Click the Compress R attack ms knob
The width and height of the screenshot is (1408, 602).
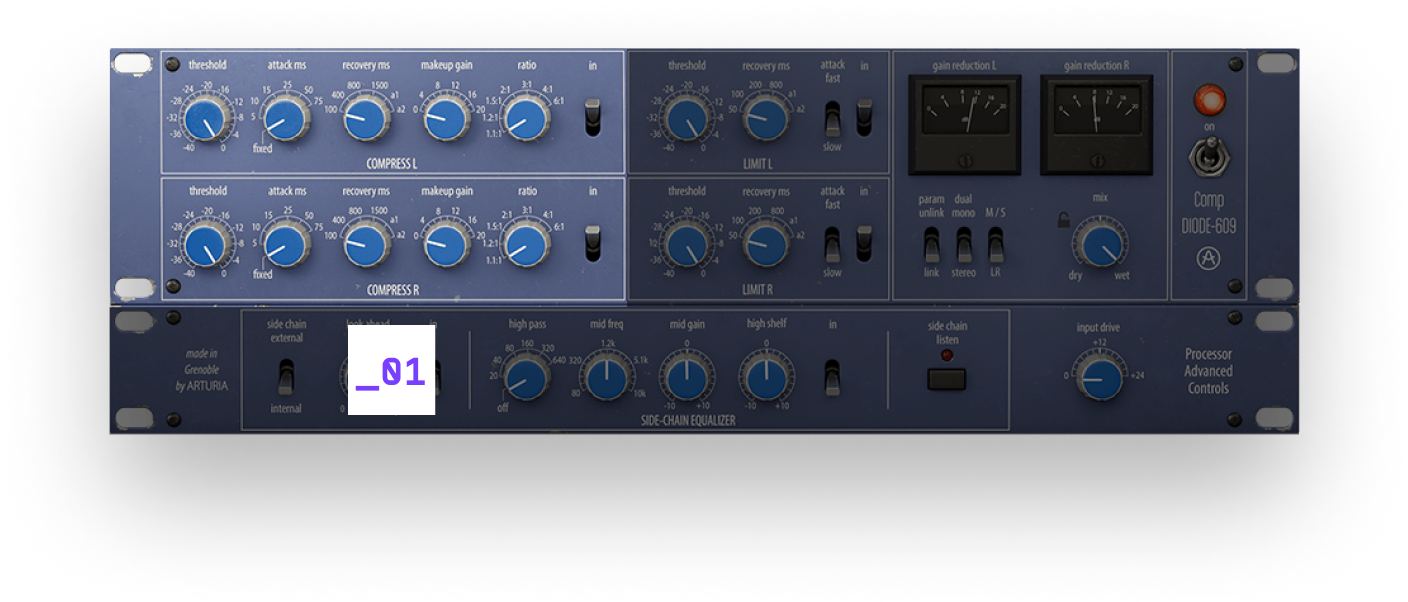(x=286, y=245)
